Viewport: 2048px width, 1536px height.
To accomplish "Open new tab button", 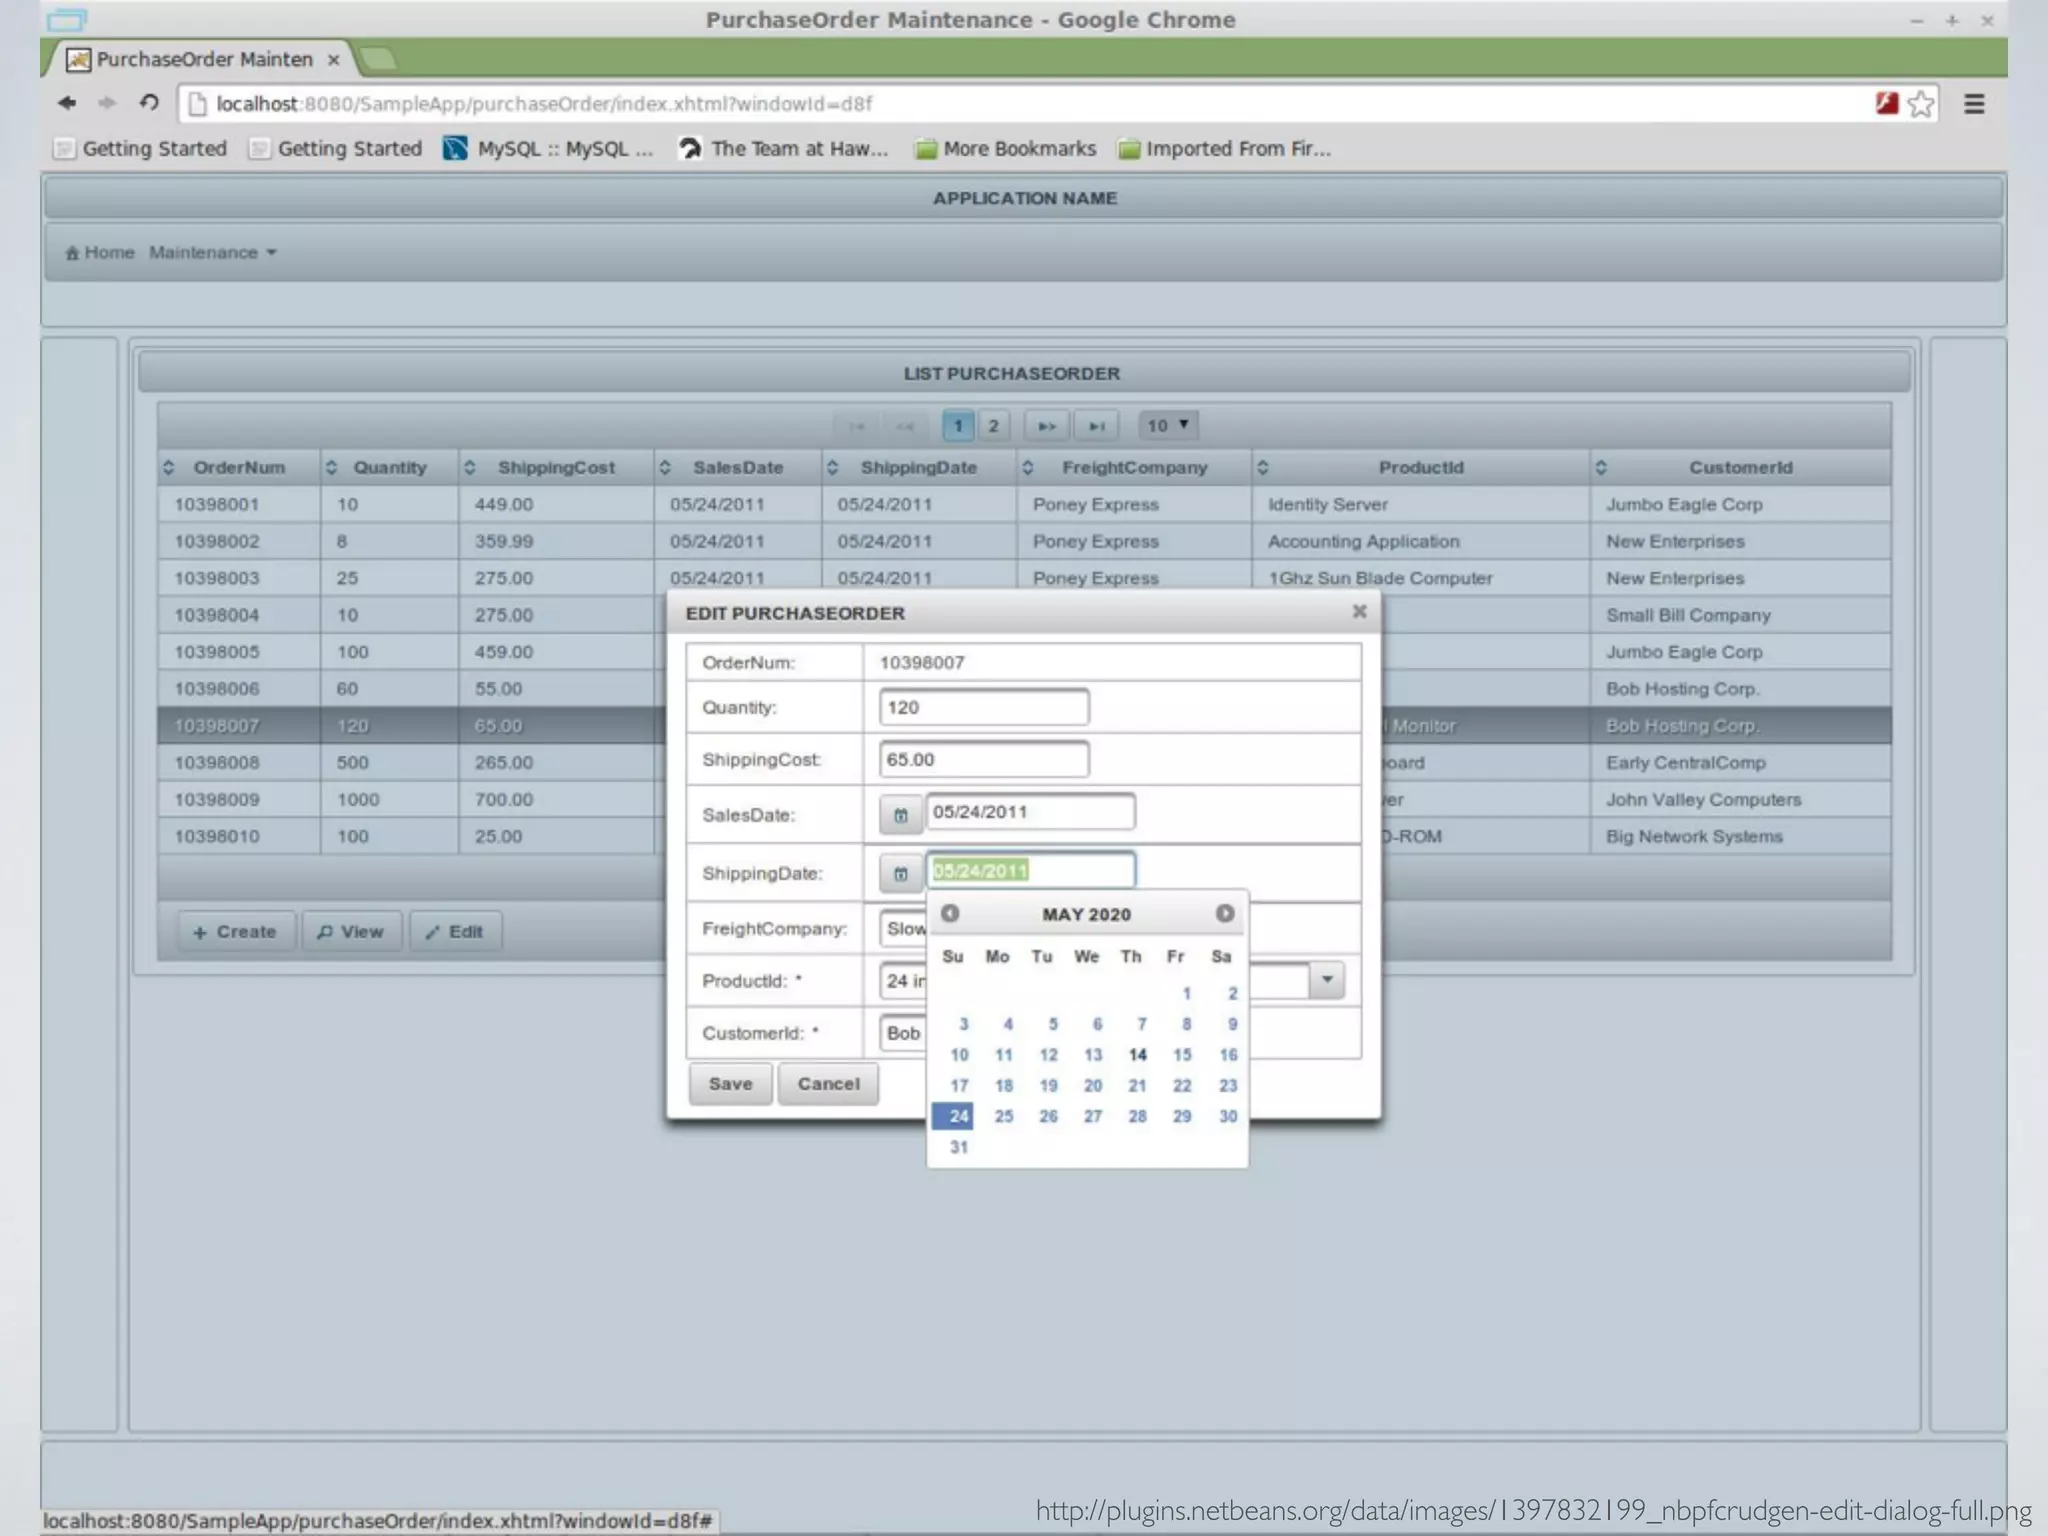I will [x=378, y=59].
